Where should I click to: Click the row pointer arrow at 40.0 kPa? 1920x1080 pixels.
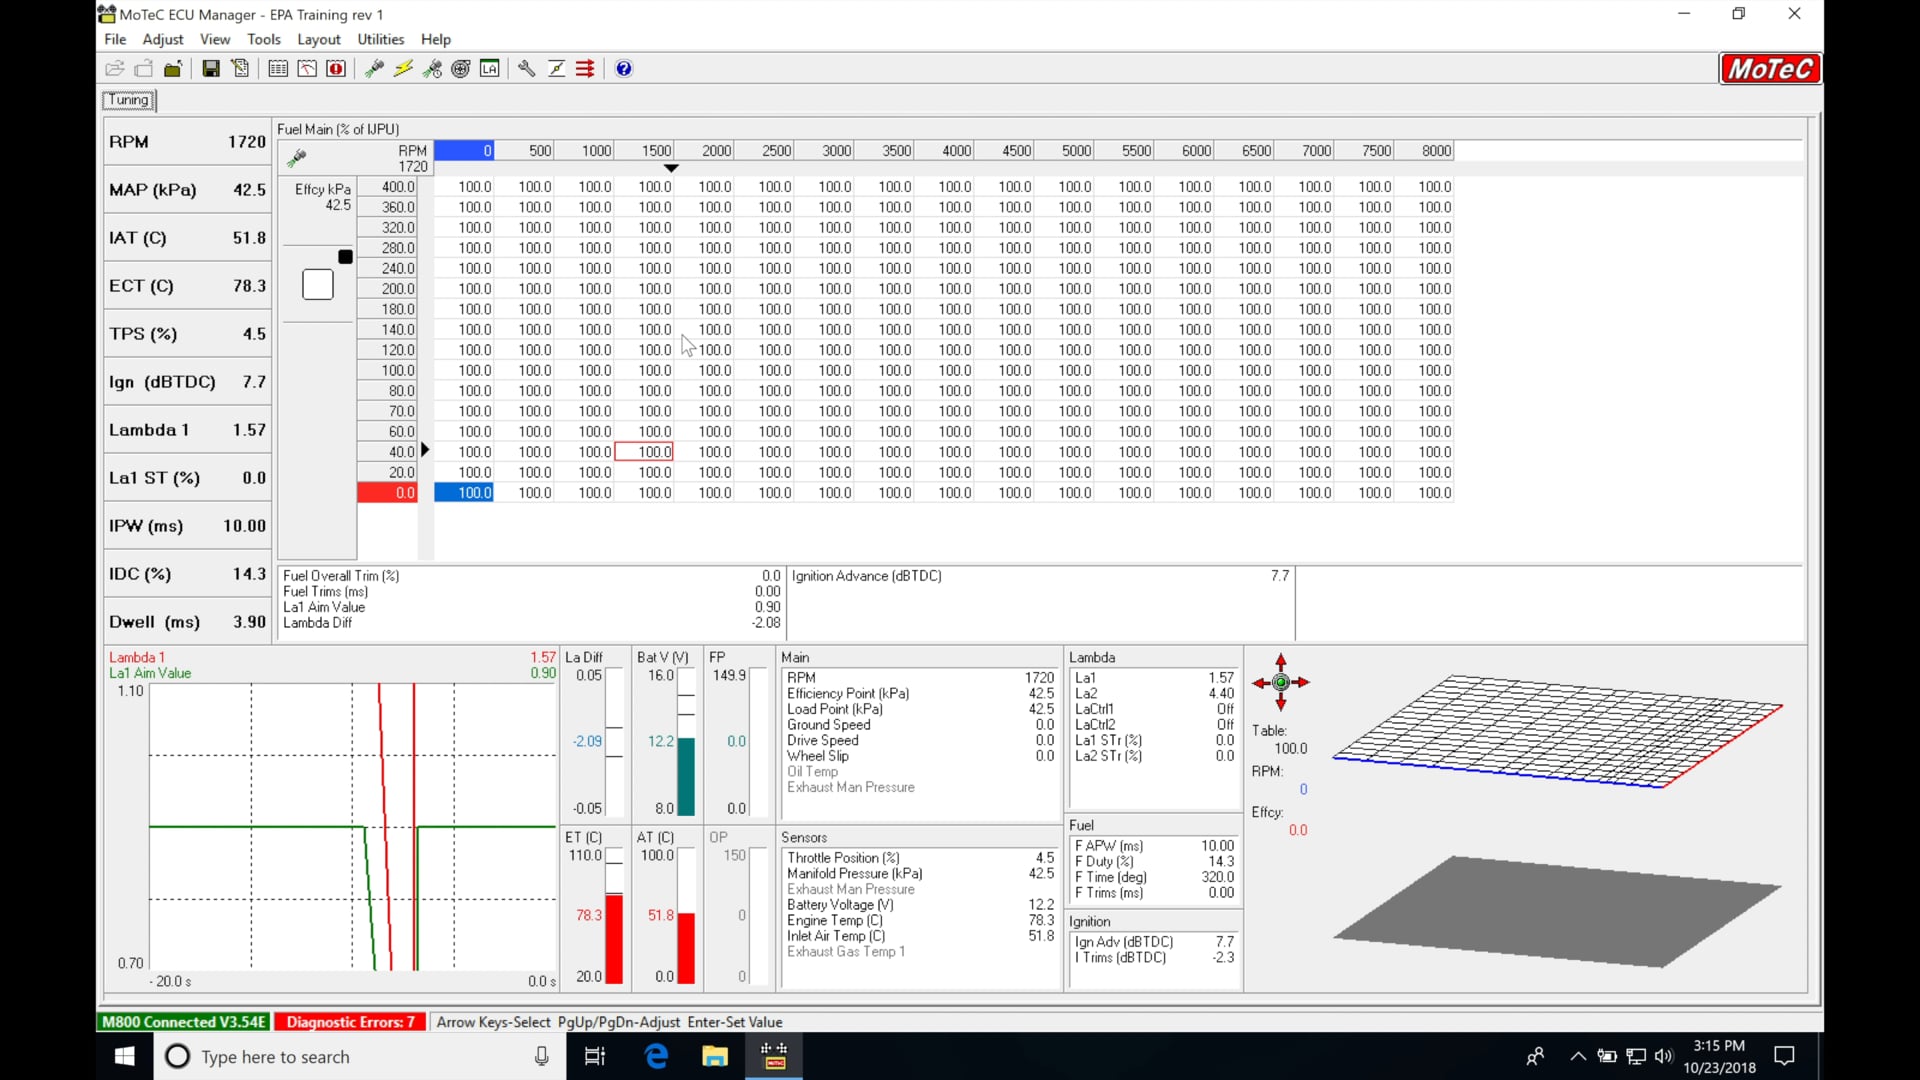[426, 451]
